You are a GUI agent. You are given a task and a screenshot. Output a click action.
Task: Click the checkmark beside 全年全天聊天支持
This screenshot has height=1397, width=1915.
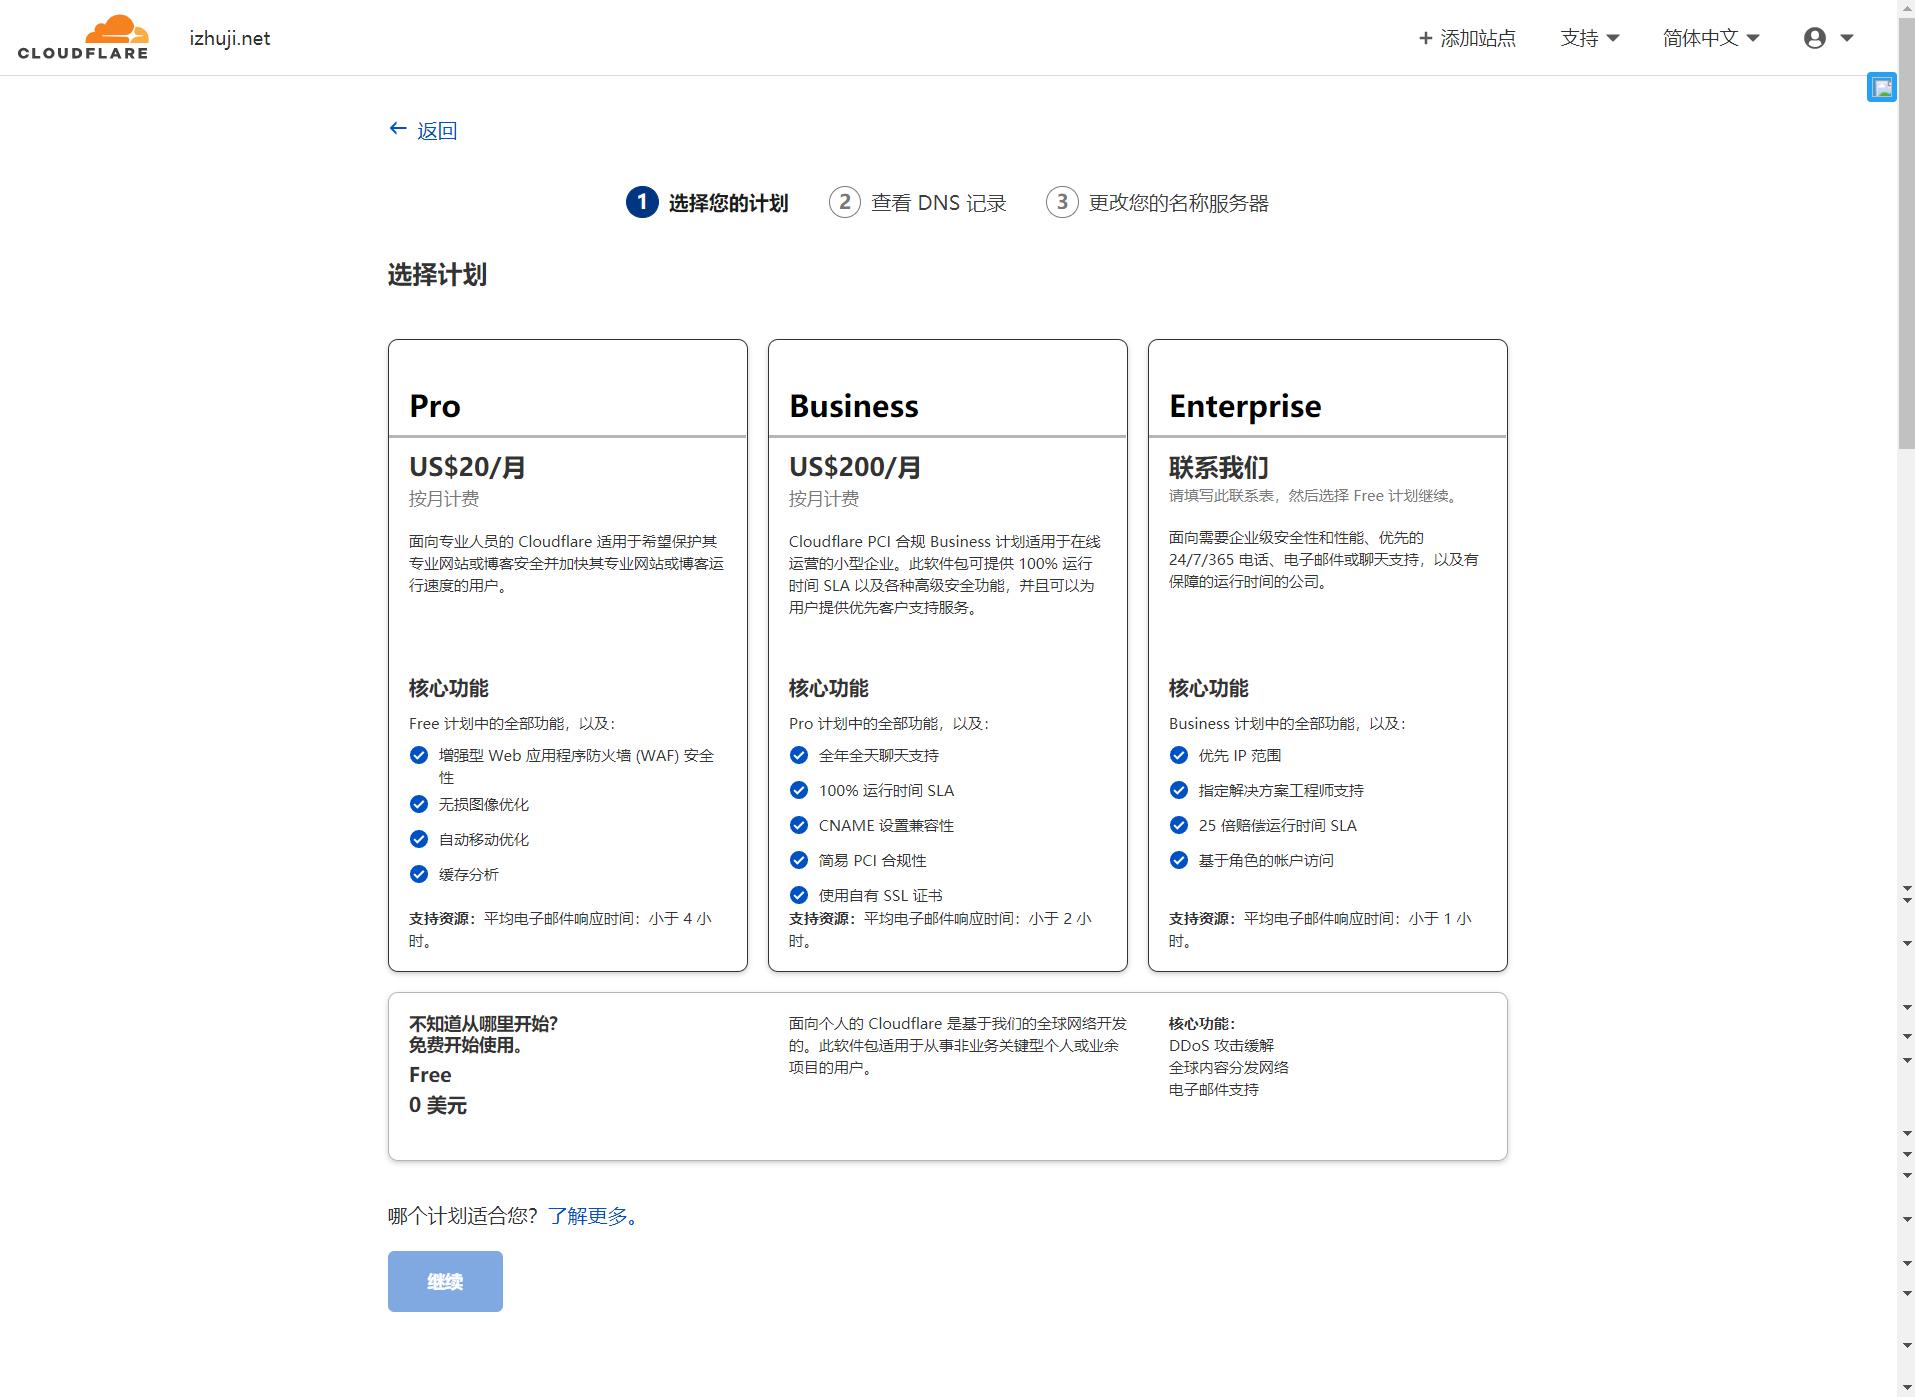pyautogui.click(x=799, y=755)
